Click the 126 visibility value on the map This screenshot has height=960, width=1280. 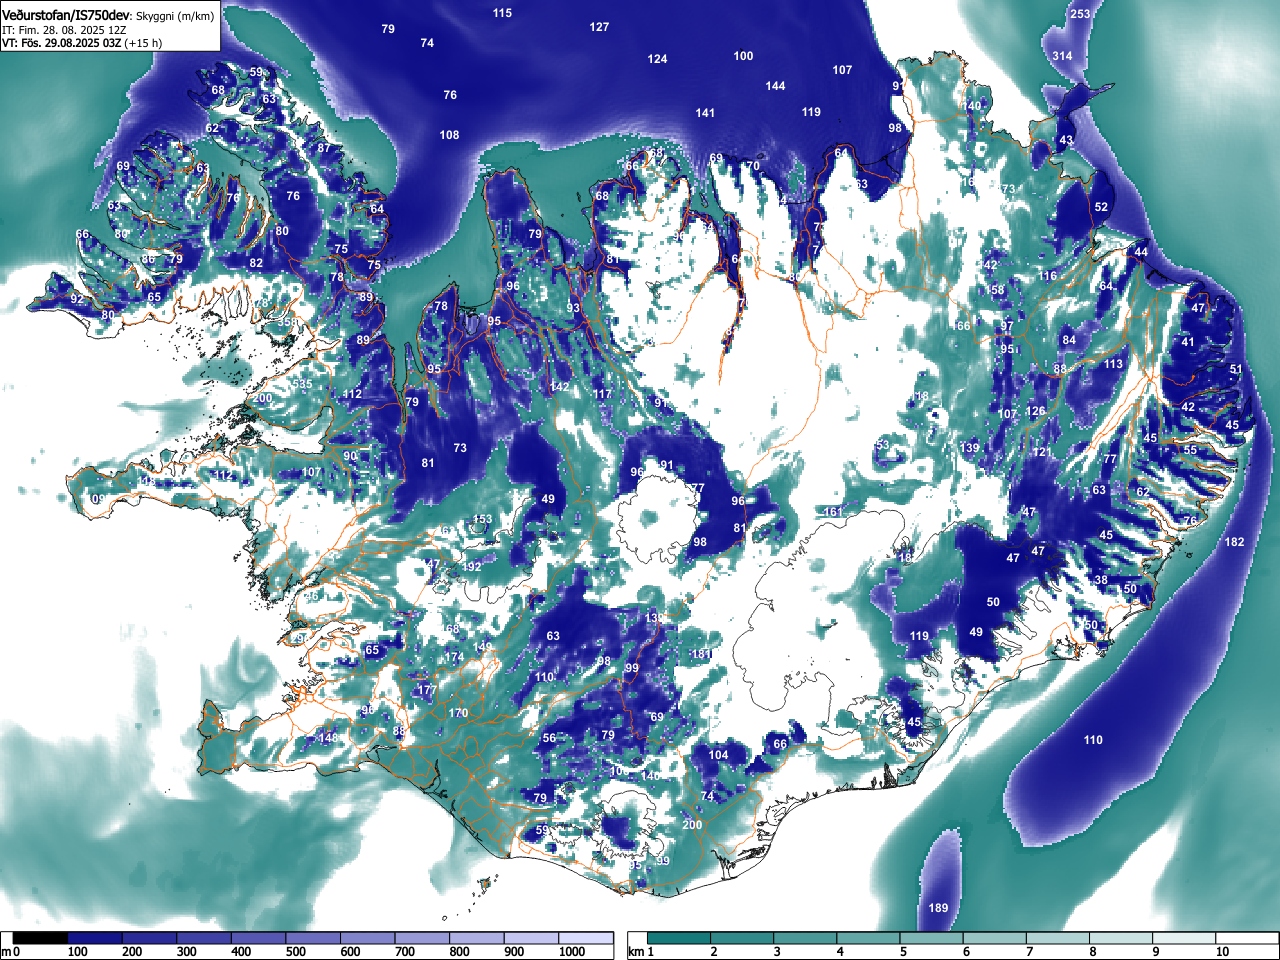[1035, 412]
